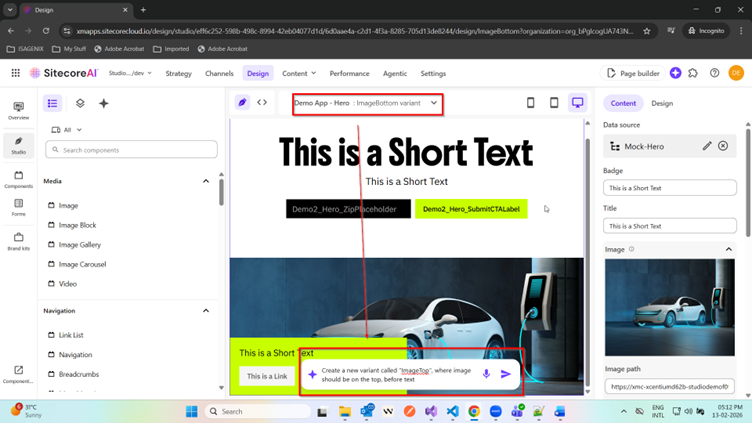This screenshot has height=423, width=752.
Task: Open Overview in the left sidebar
Action: click(18, 110)
